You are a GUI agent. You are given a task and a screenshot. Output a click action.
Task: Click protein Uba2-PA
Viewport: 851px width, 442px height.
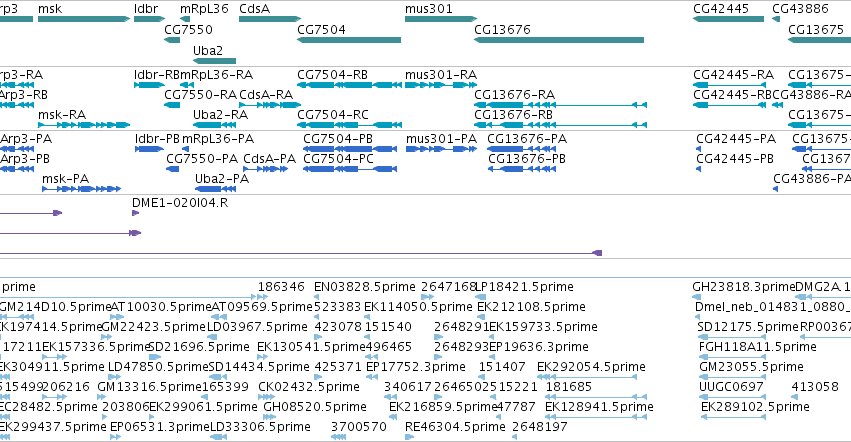click(215, 189)
